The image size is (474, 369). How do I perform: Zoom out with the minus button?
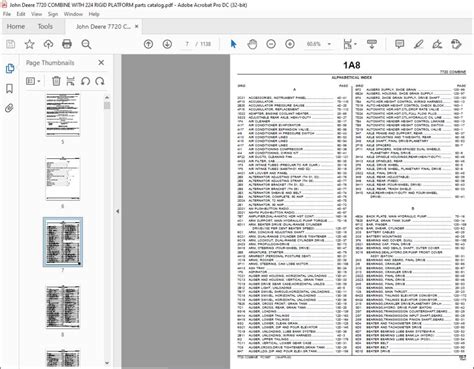pos(271,44)
